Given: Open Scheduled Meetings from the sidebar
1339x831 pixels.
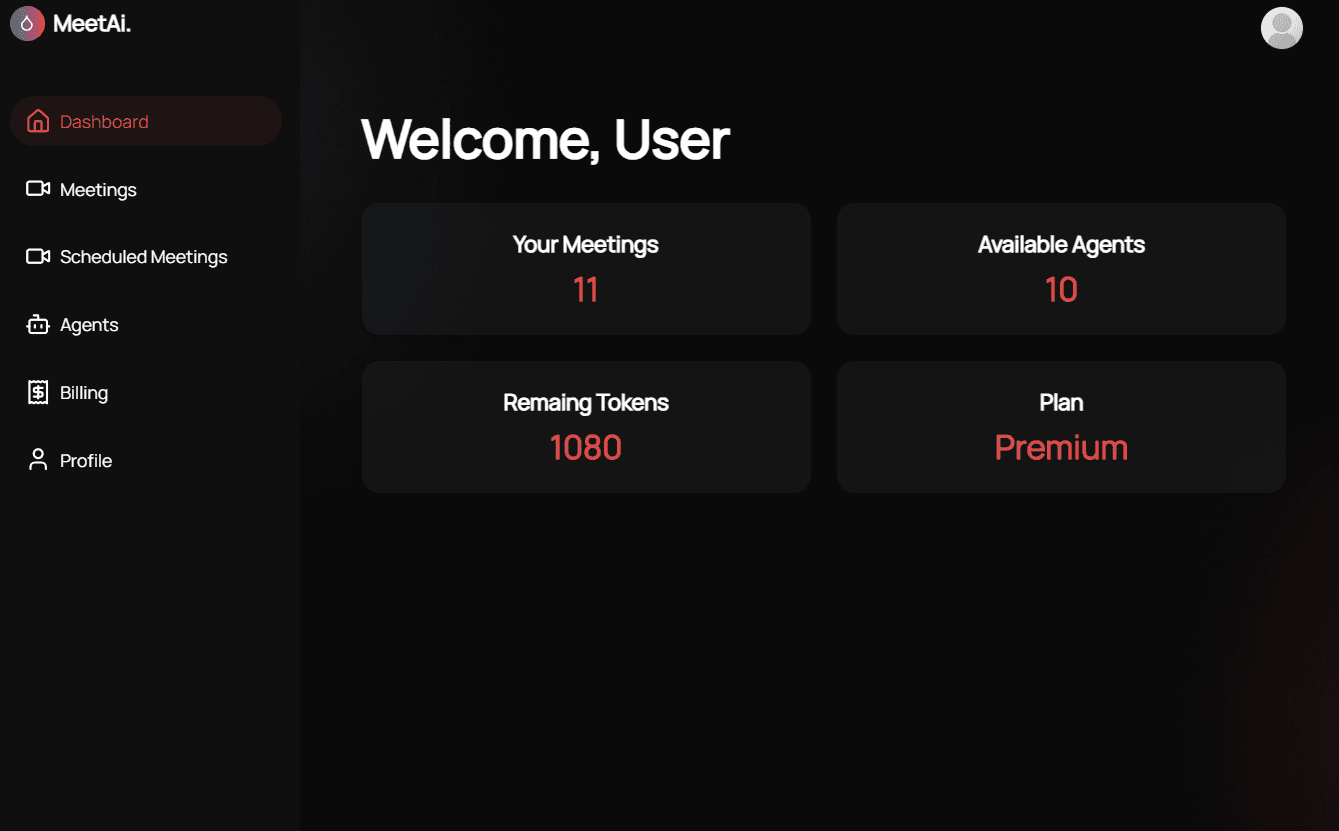Looking at the screenshot, I should [x=144, y=257].
